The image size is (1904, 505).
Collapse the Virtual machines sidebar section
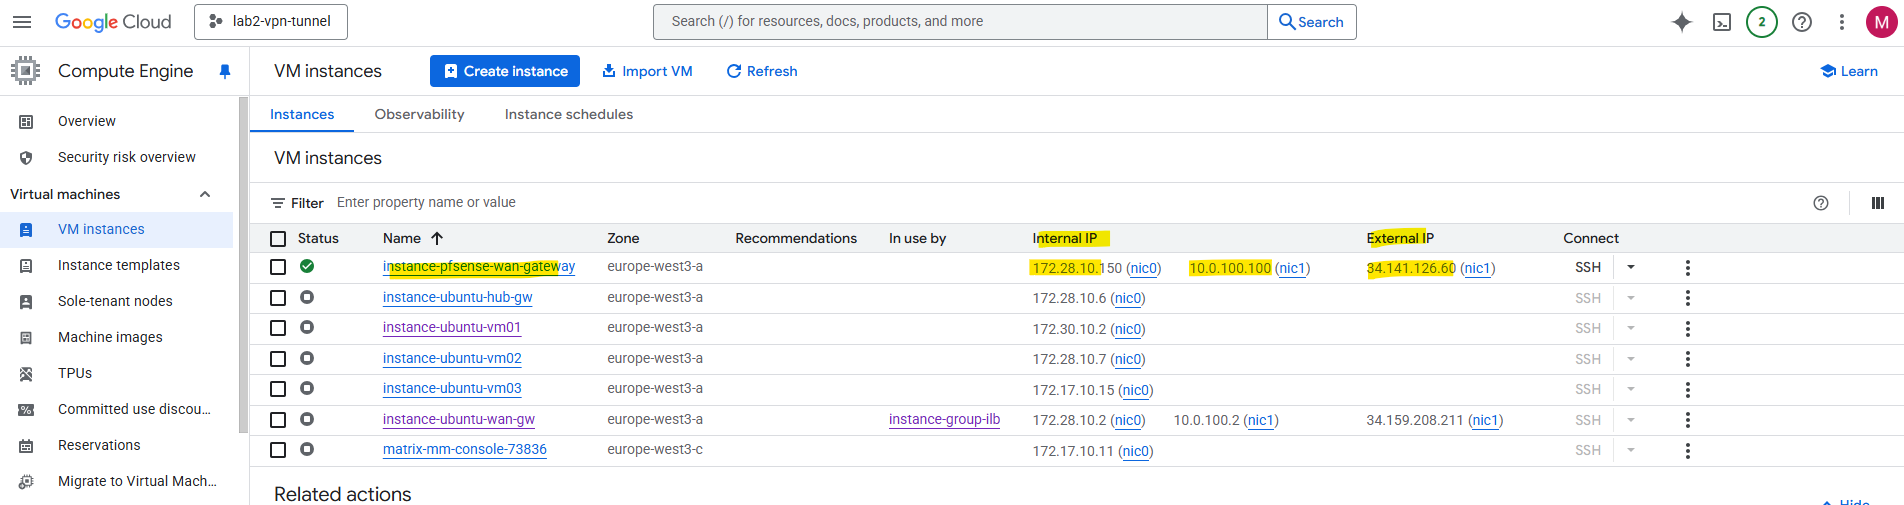tap(205, 194)
